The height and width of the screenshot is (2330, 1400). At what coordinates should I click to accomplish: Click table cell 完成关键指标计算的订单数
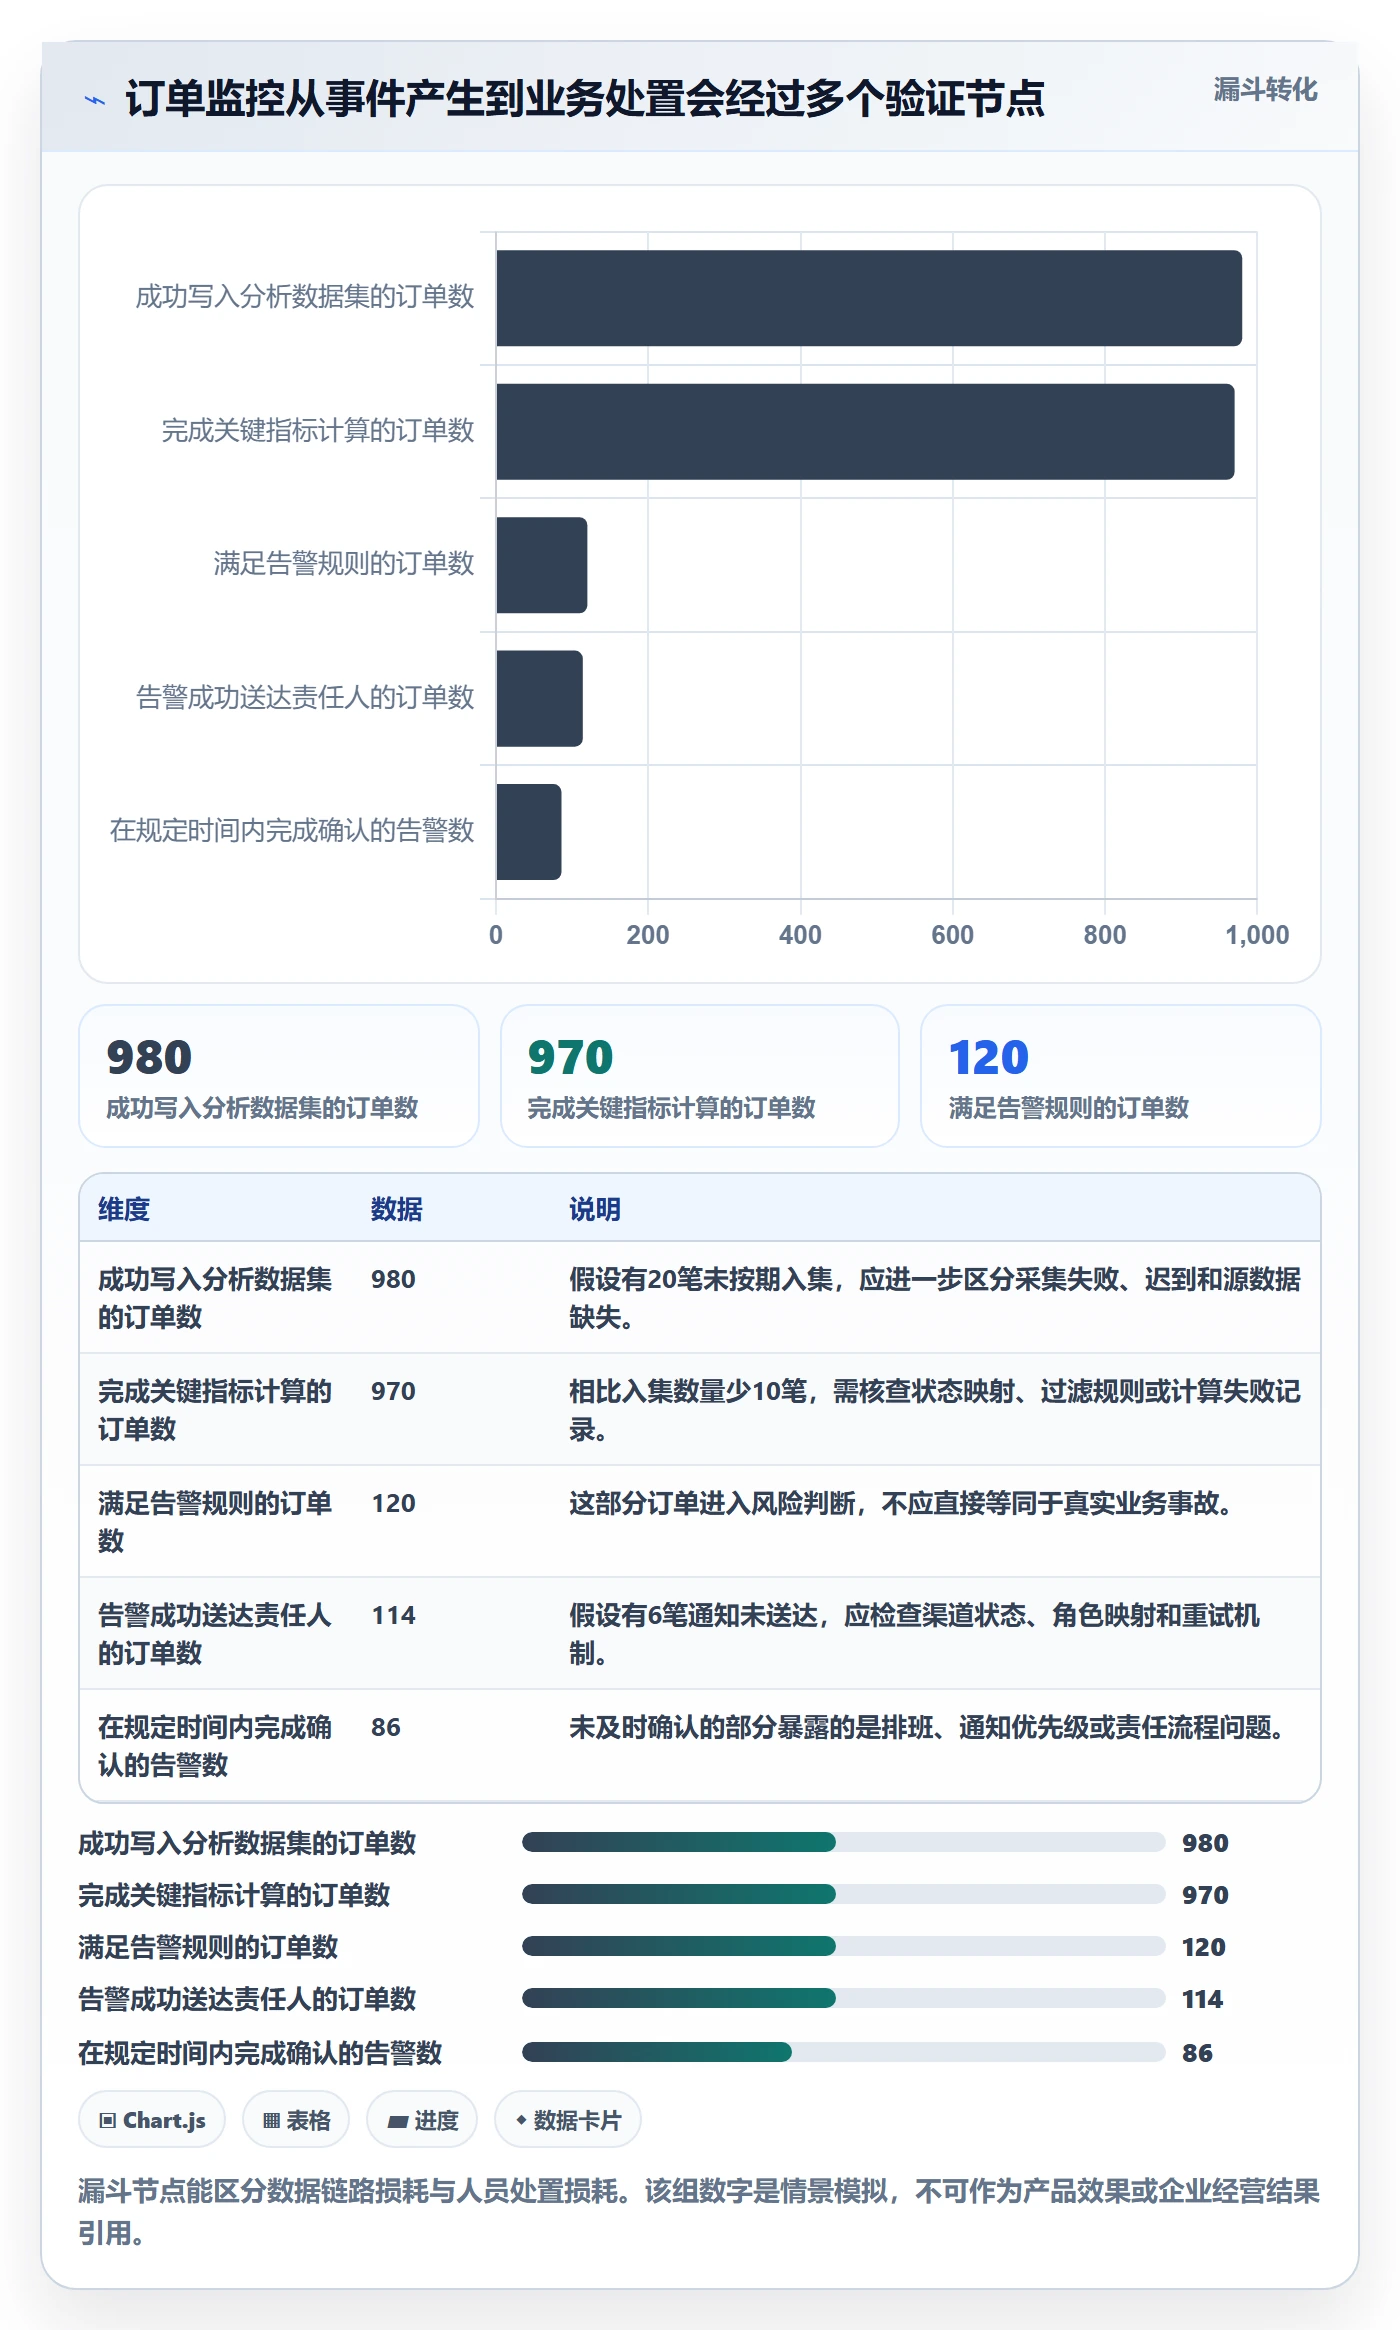(x=215, y=1410)
